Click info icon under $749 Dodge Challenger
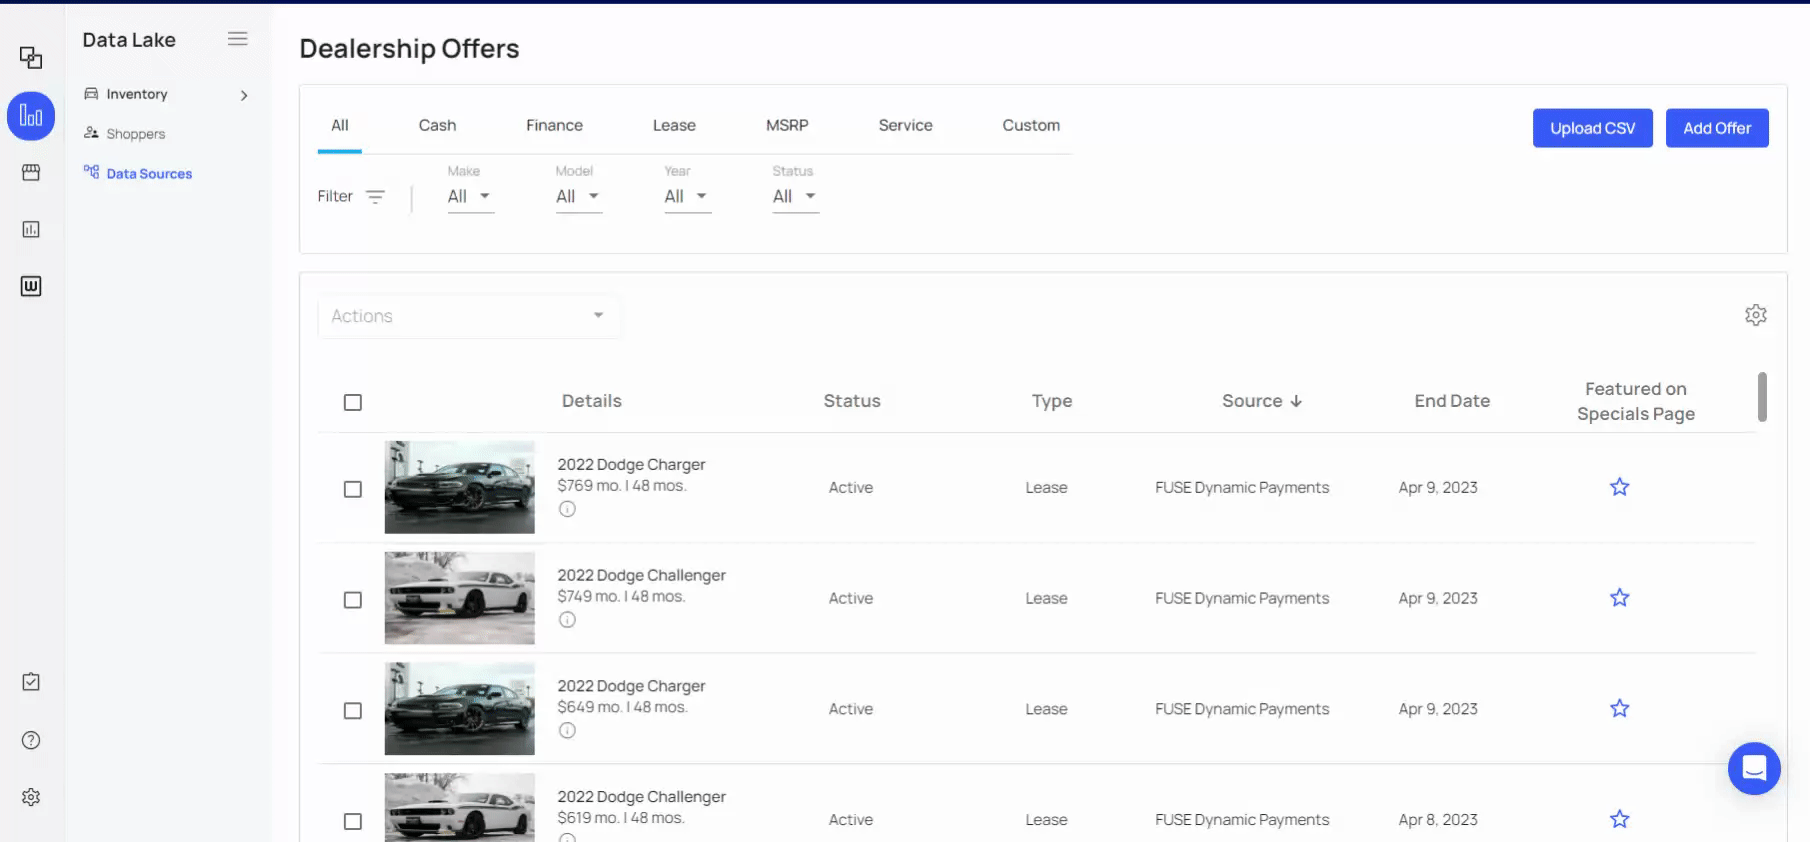This screenshot has width=1810, height=842. tap(567, 620)
